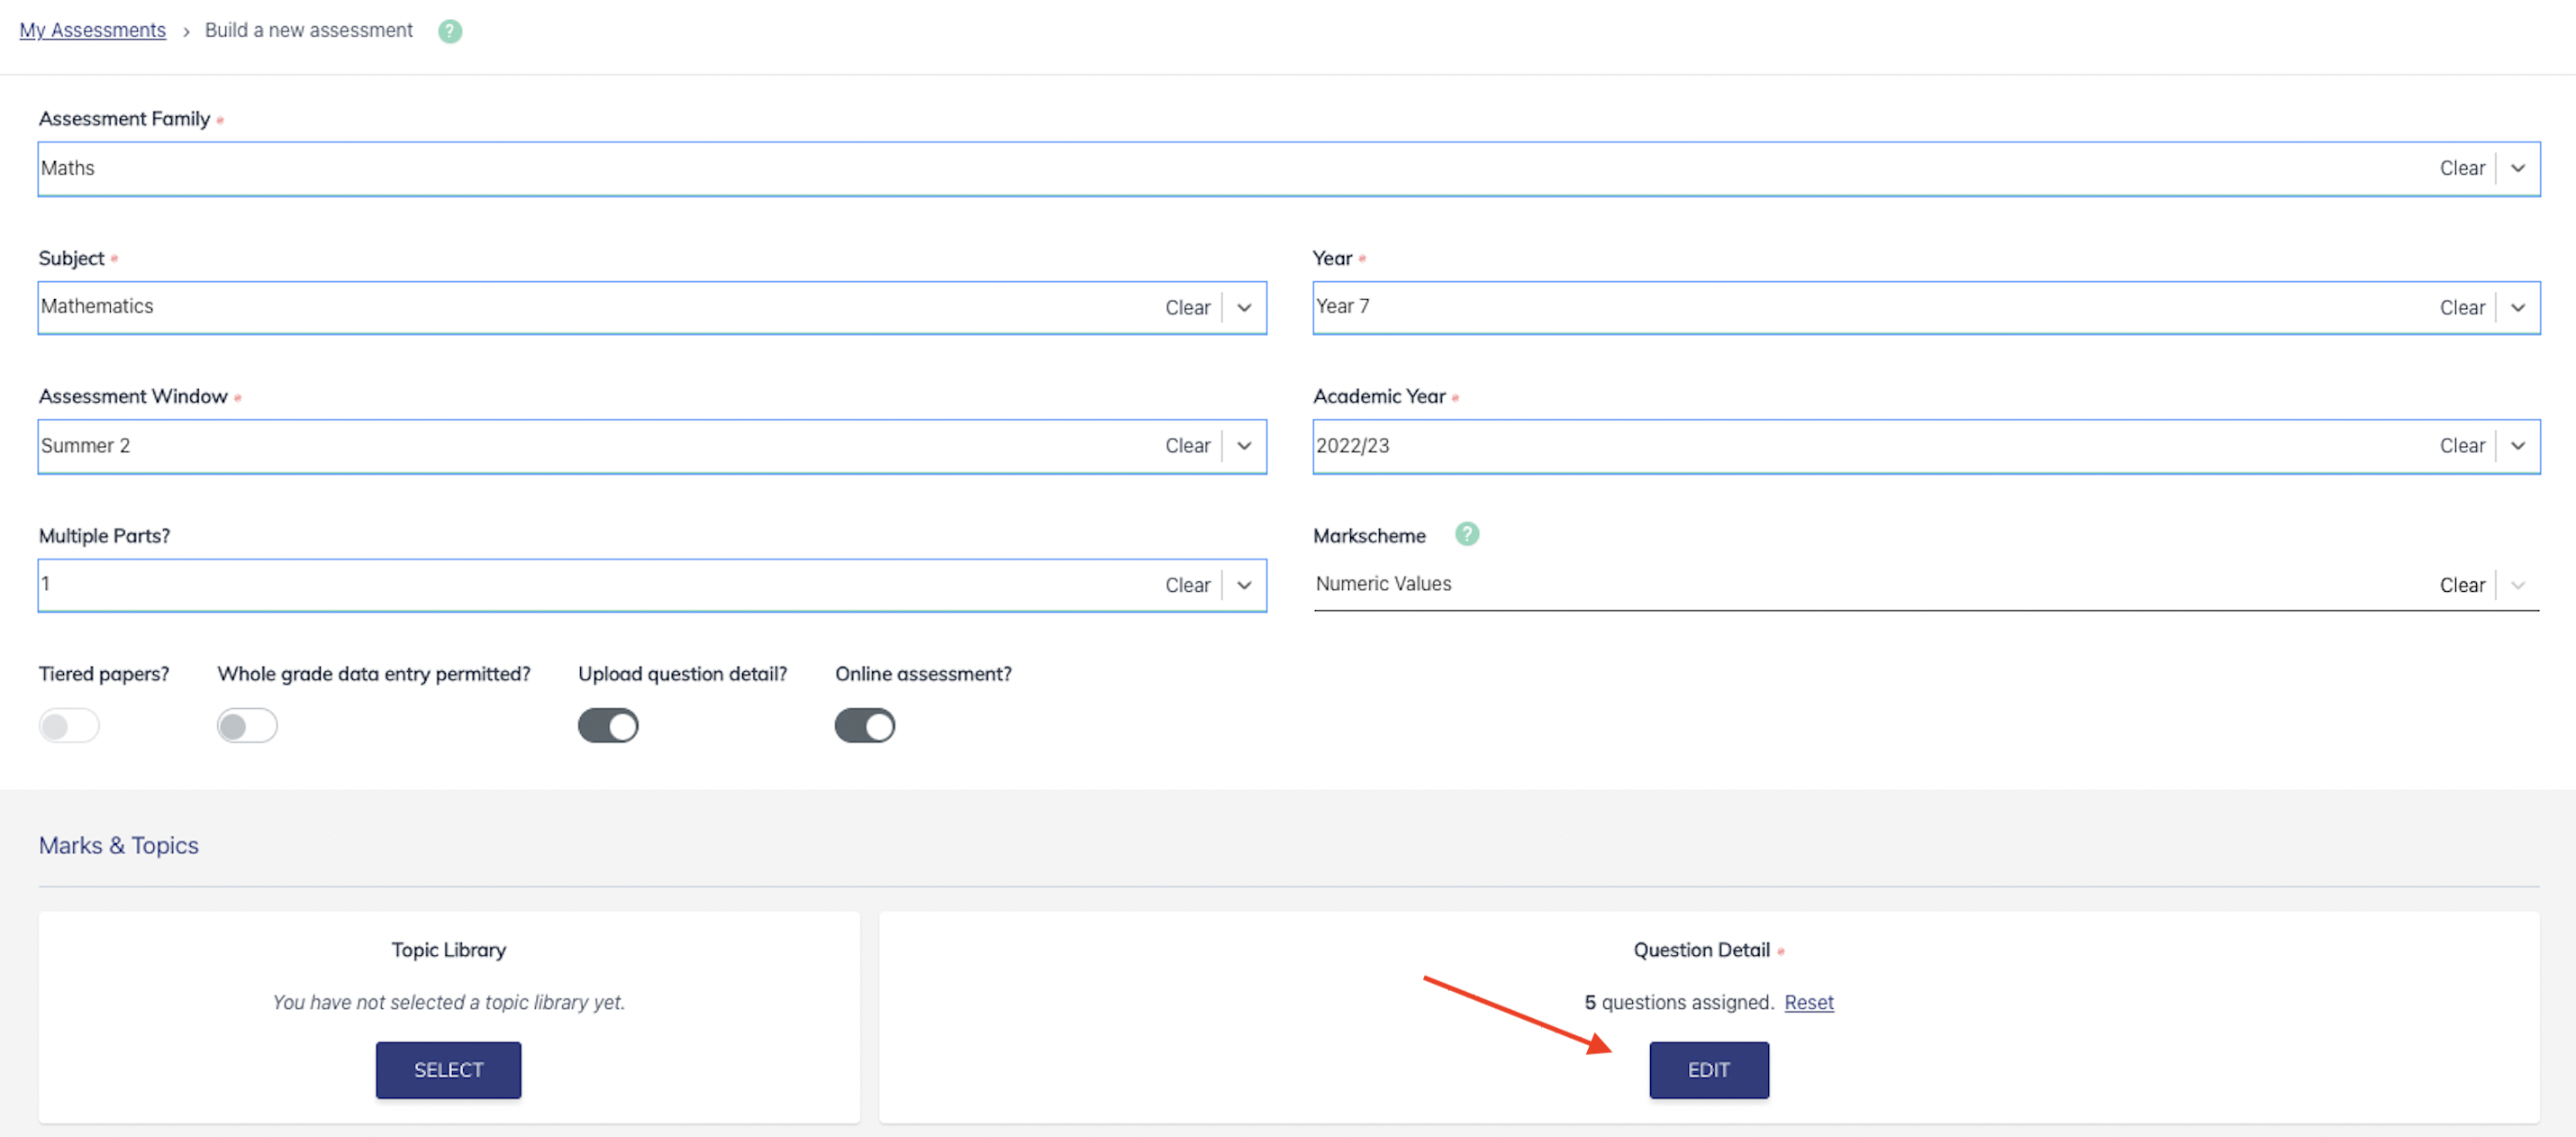This screenshot has width=2576, height=1137.
Task: Click 'You have not selected a topic library yet.'
Action: point(448,1002)
